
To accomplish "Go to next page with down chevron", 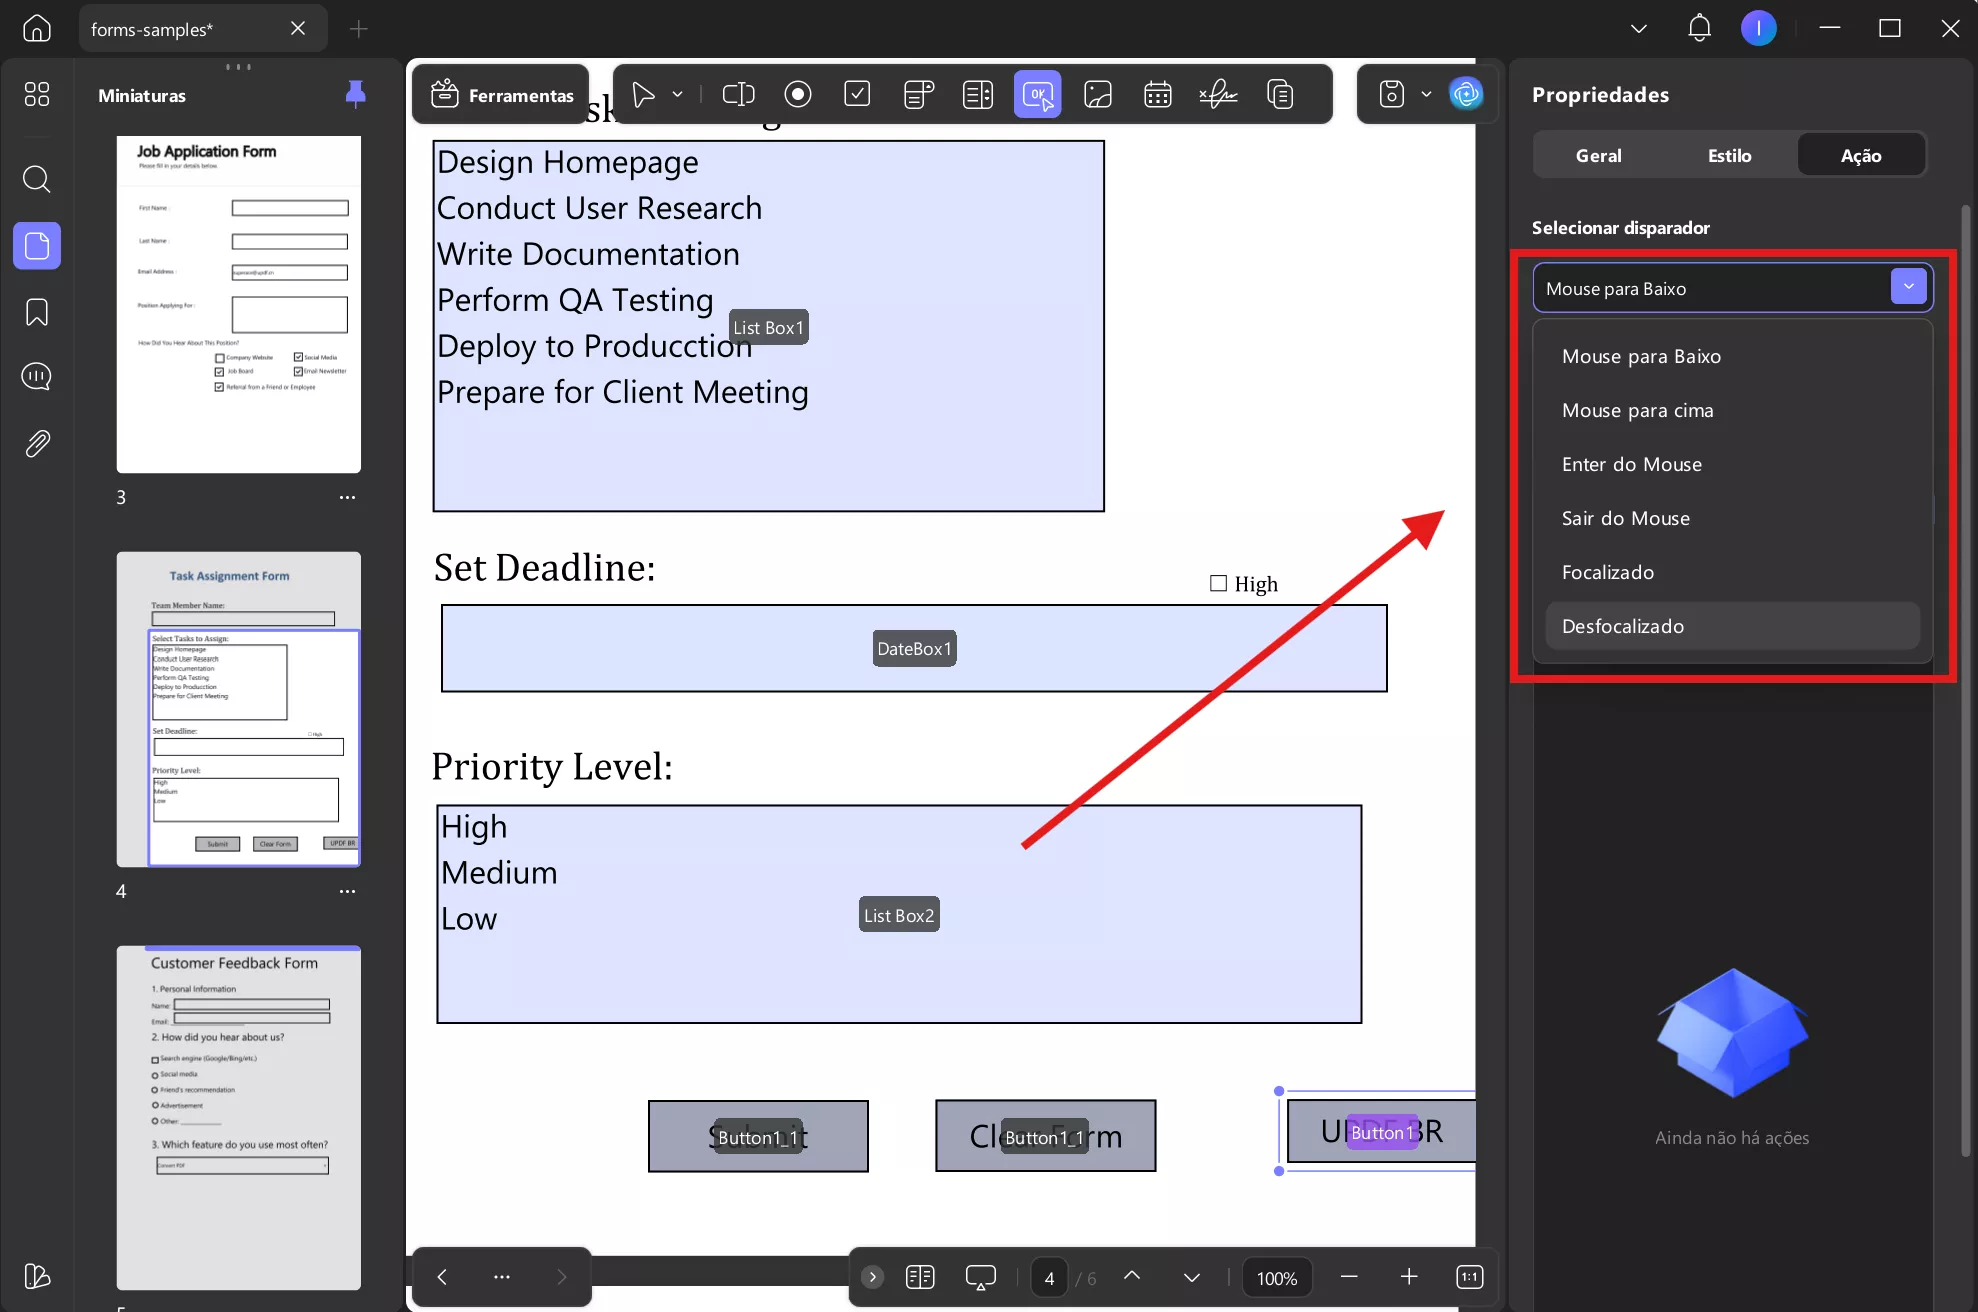I will 1191,1277.
